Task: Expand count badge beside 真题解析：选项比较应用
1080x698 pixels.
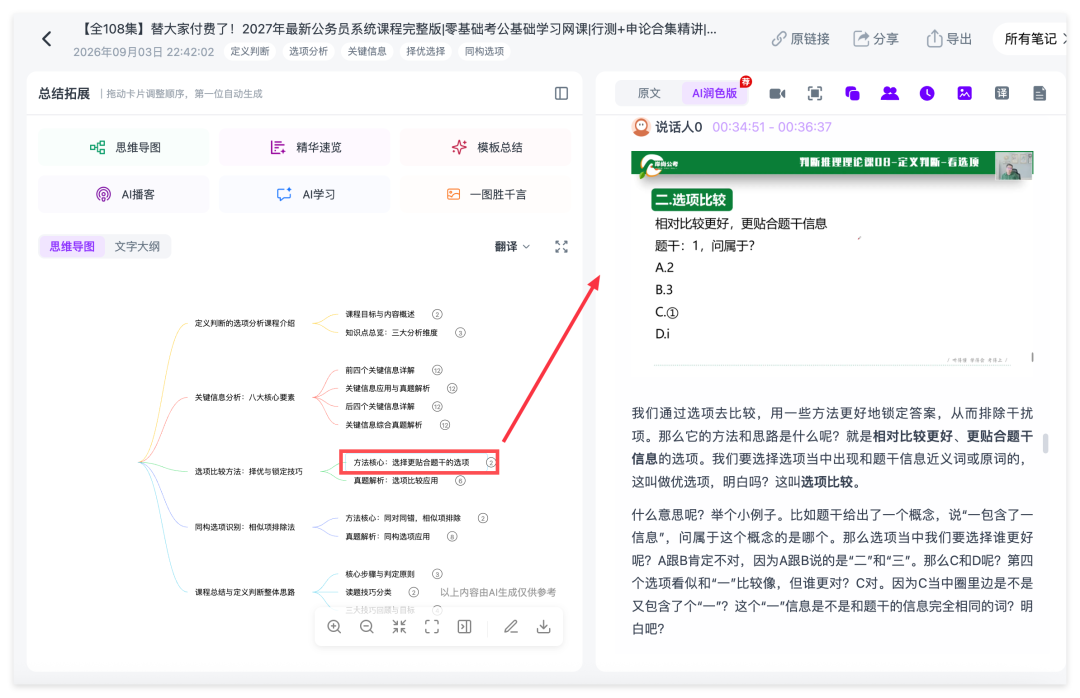Action: coord(460,481)
